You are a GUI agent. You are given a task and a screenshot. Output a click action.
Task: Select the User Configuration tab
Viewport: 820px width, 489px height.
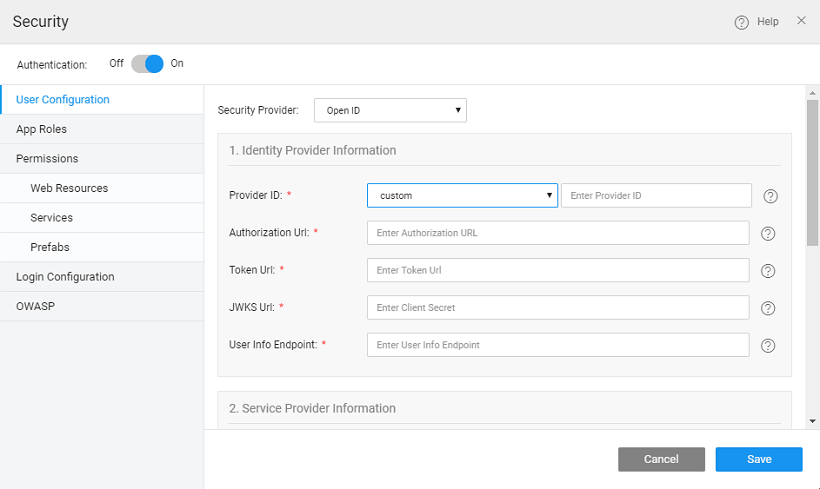click(x=63, y=100)
